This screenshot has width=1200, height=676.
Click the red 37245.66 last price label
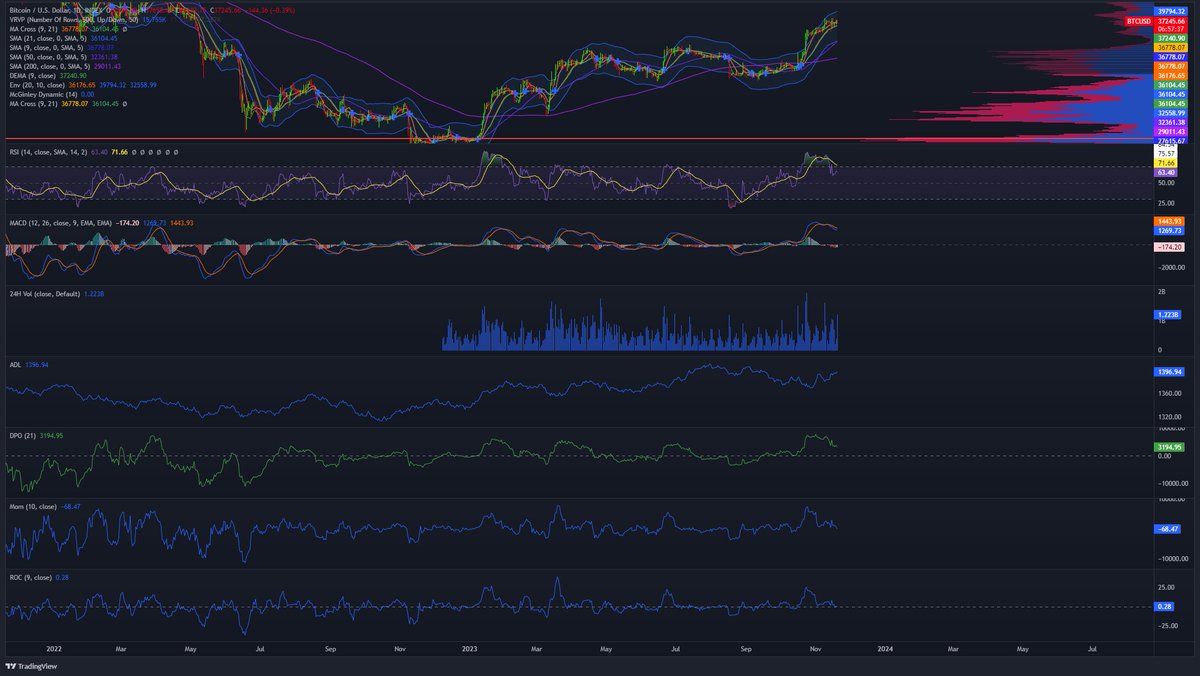1172,20
